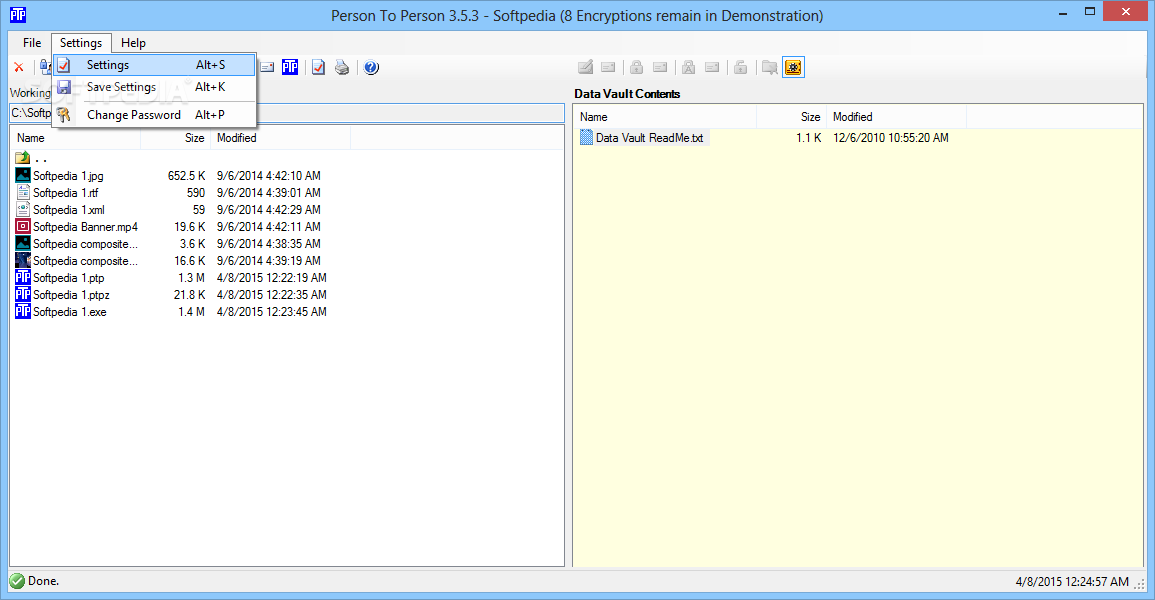This screenshot has width=1155, height=600.
Task: Click the envelope icon beside the PTP toolbar icon
Action: click(267, 67)
